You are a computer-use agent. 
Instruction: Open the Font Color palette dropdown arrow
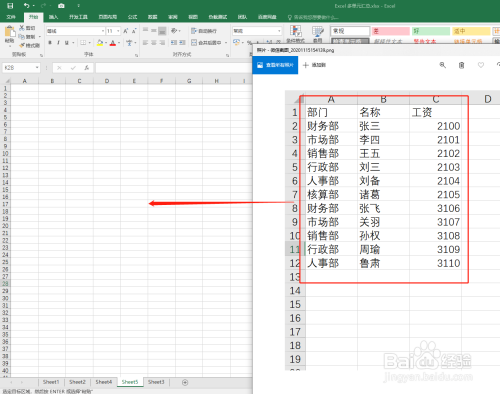[x=119, y=43]
